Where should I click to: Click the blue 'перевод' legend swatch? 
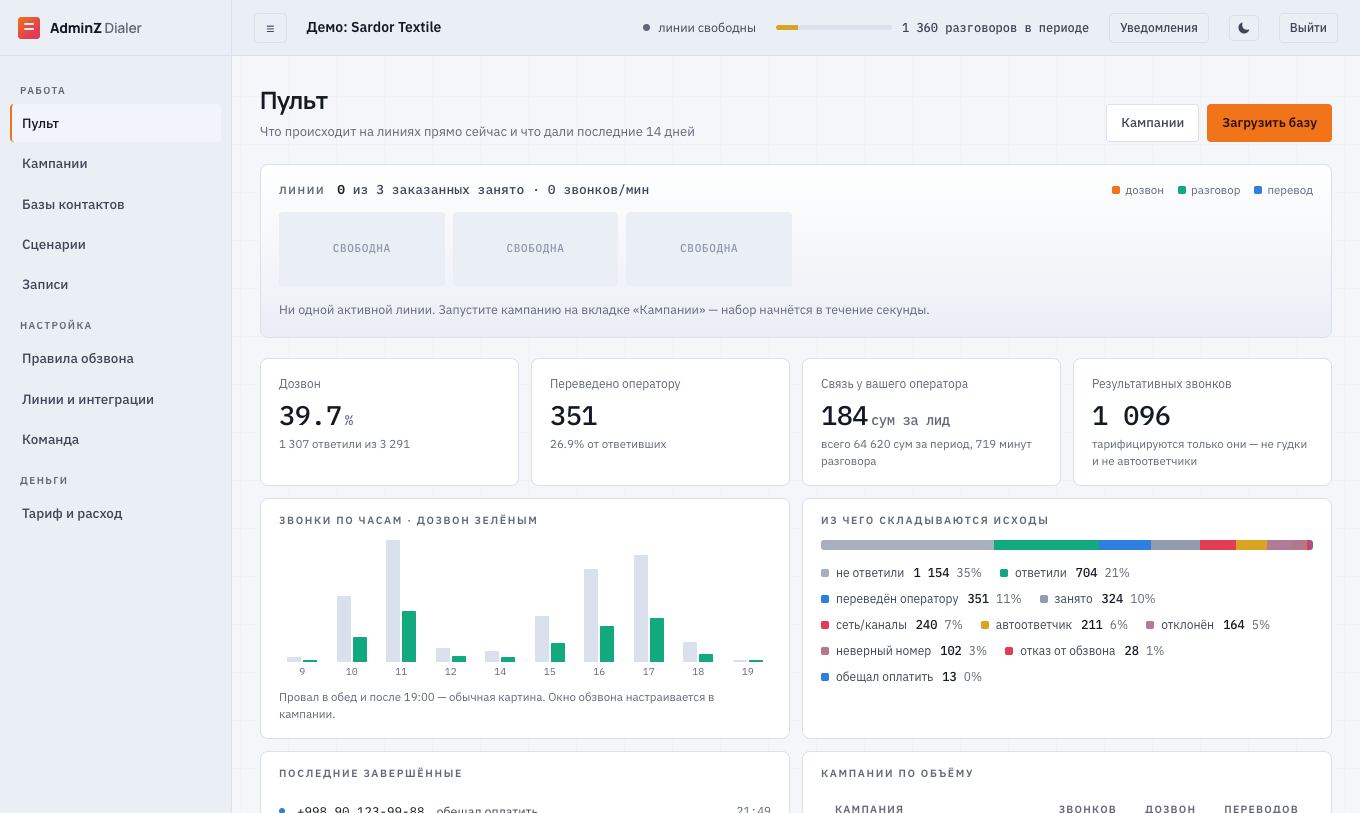(x=1258, y=190)
